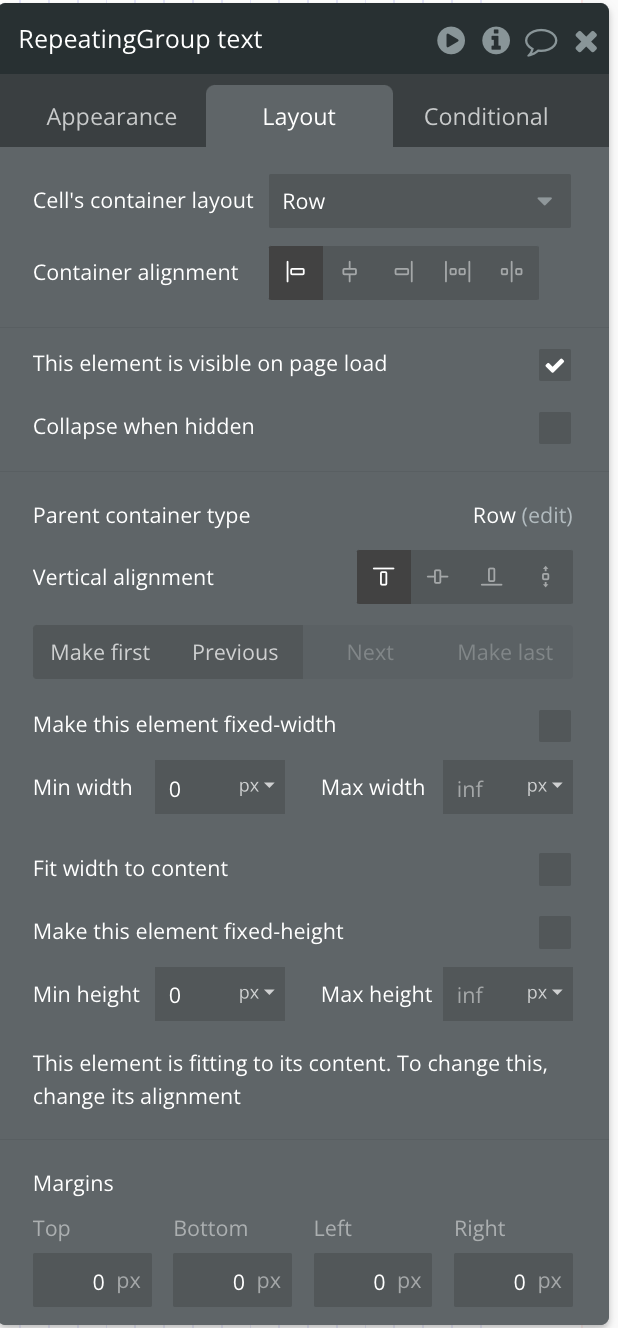The height and width of the screenshot is (1328, 618).
Task: Open the info icon for element reference
Action: (x=496, y=41)
